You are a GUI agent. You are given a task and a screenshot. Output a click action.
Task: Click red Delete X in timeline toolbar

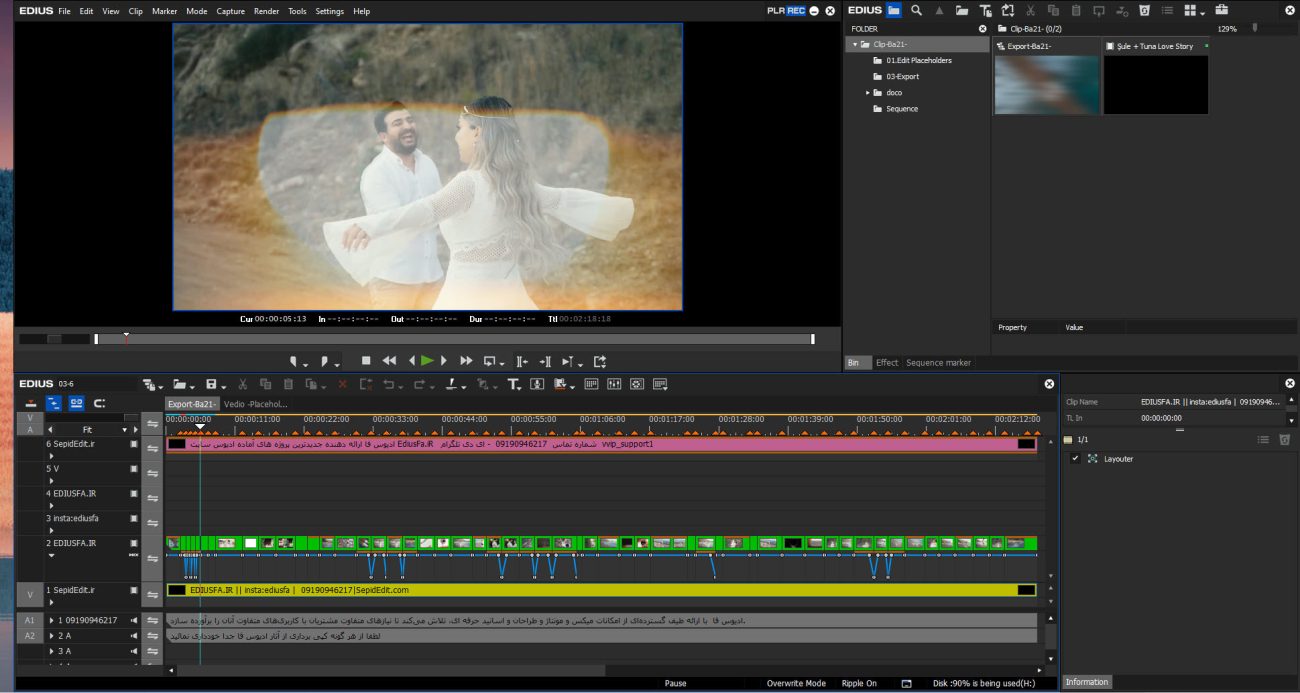coord(343,384)
